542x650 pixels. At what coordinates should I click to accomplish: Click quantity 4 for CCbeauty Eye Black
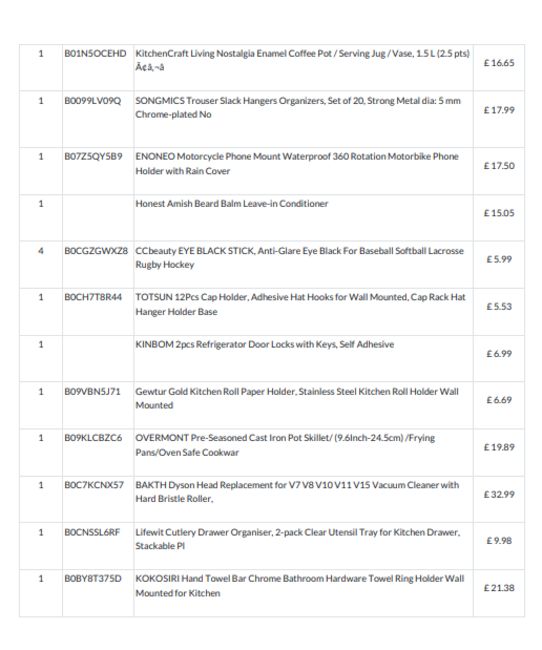[x=41, y=251]
